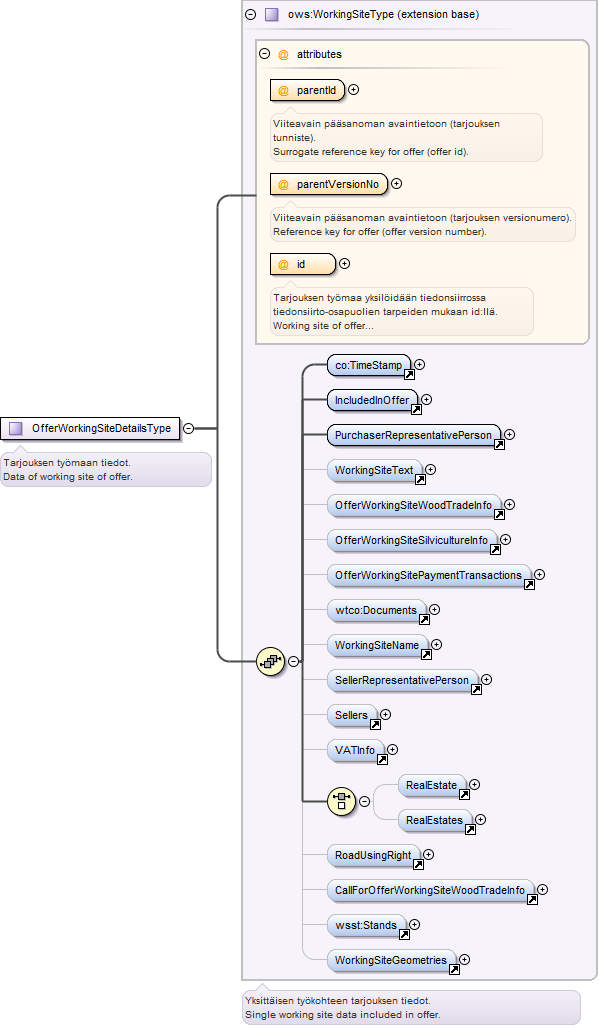This screenshot has width=599, height=1028.
Task: Select the OfferWorkingSiteSilvicultureInfo element
Action: (412, 540)
